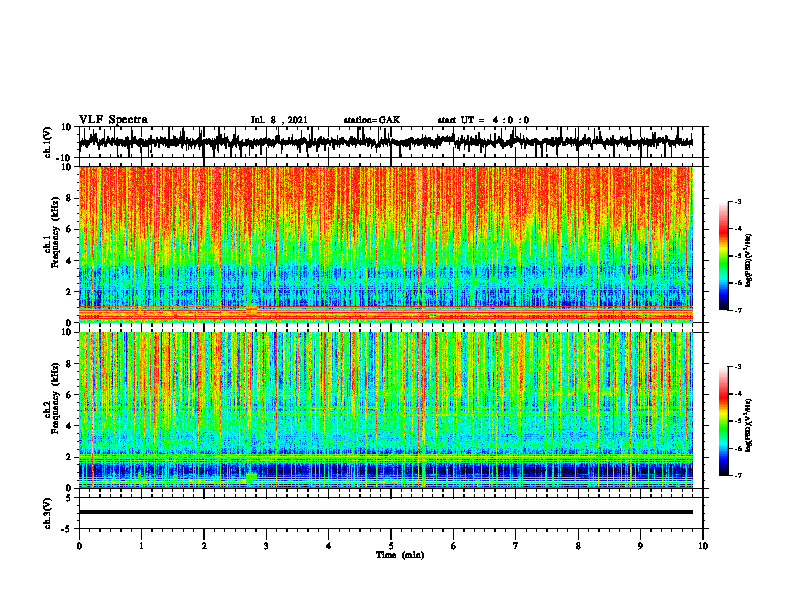Click the ch.2 spectrogram "2" kHz tick label
Image resolution: width=792 pixels, height=612 pixels.
coord(69,457)
